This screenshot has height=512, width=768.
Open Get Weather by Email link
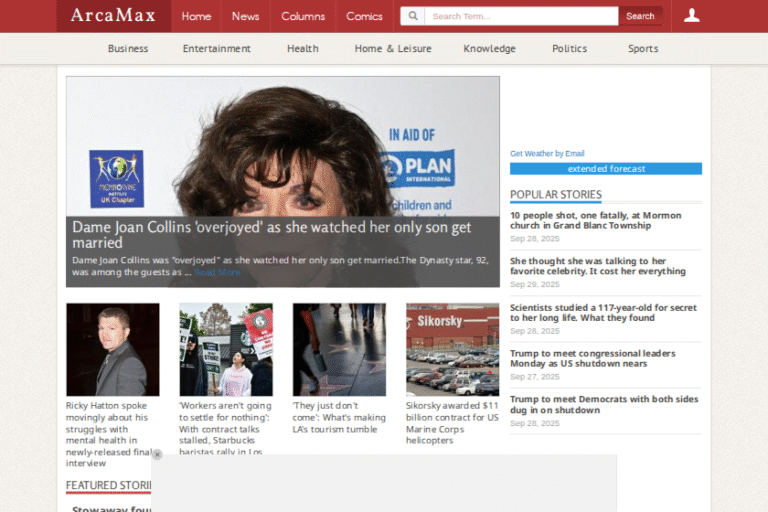pos(547,153)
